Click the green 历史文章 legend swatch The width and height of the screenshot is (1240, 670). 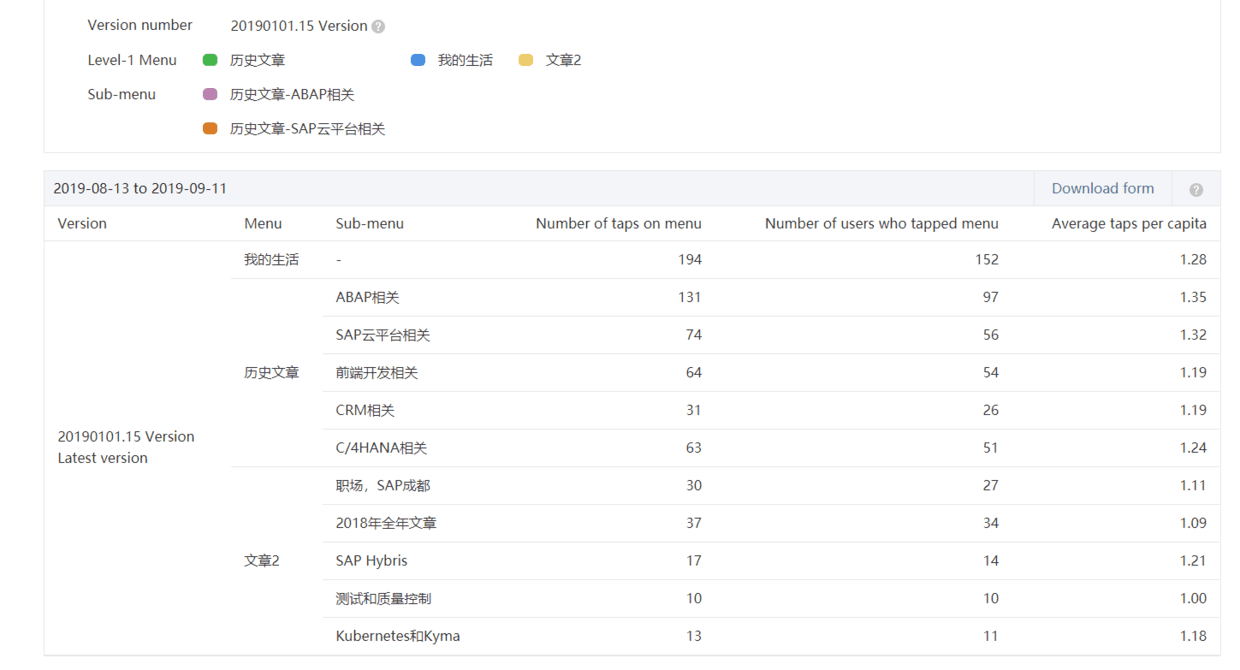pyautogui.click(x=210, y=60)
